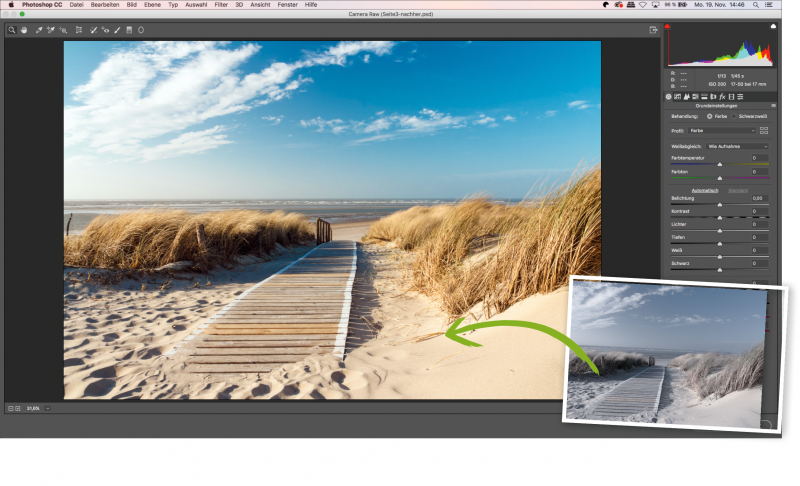Open the Weißabgleich dropdown
This screenshot has height=486, width=800.
point(737,146)
